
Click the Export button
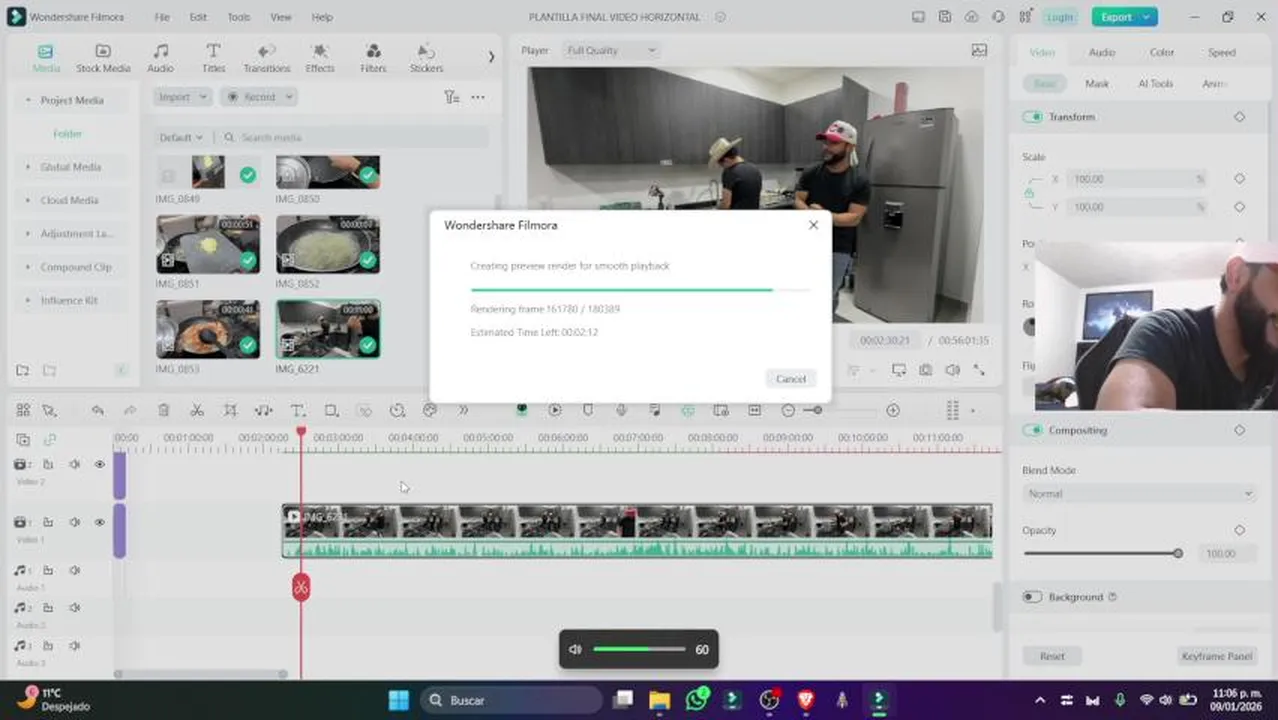click(1124, 17)
